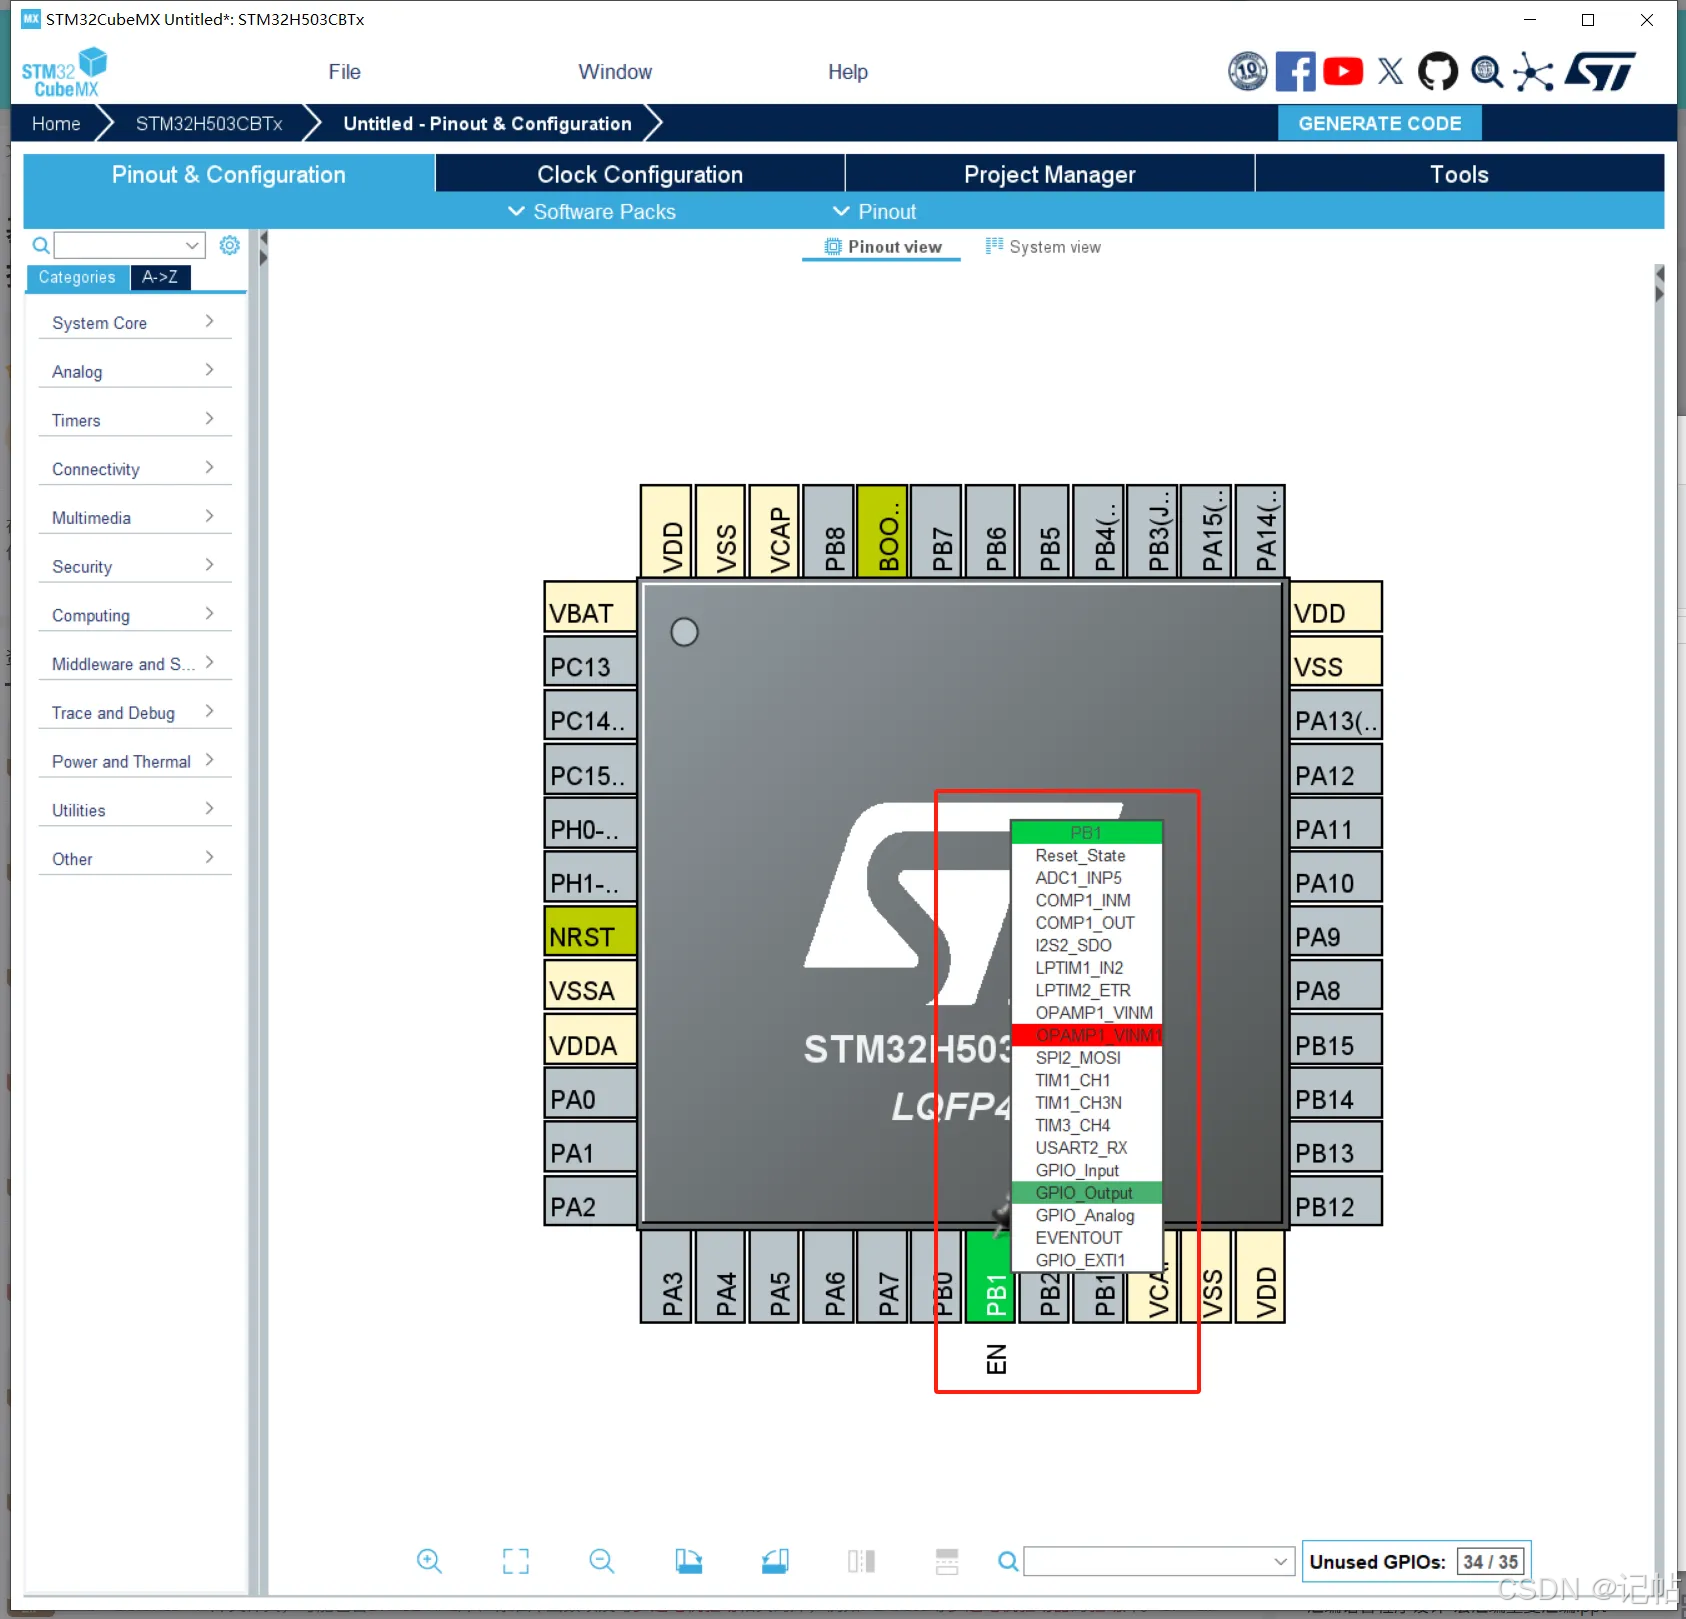Click the peripheral search combo box
1686x1619 pixels.
point(129,245)
